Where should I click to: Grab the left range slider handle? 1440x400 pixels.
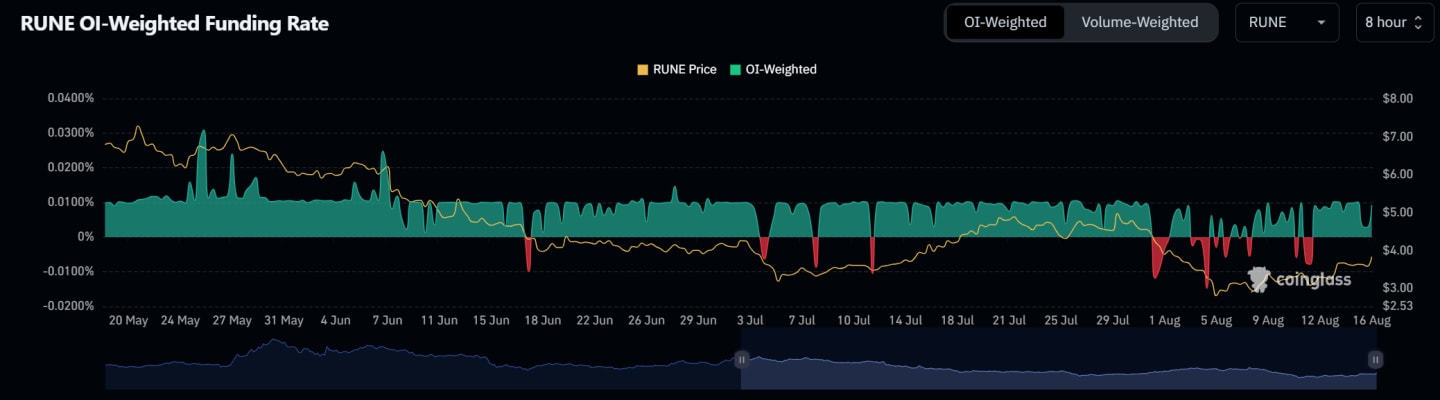(742, 359)
